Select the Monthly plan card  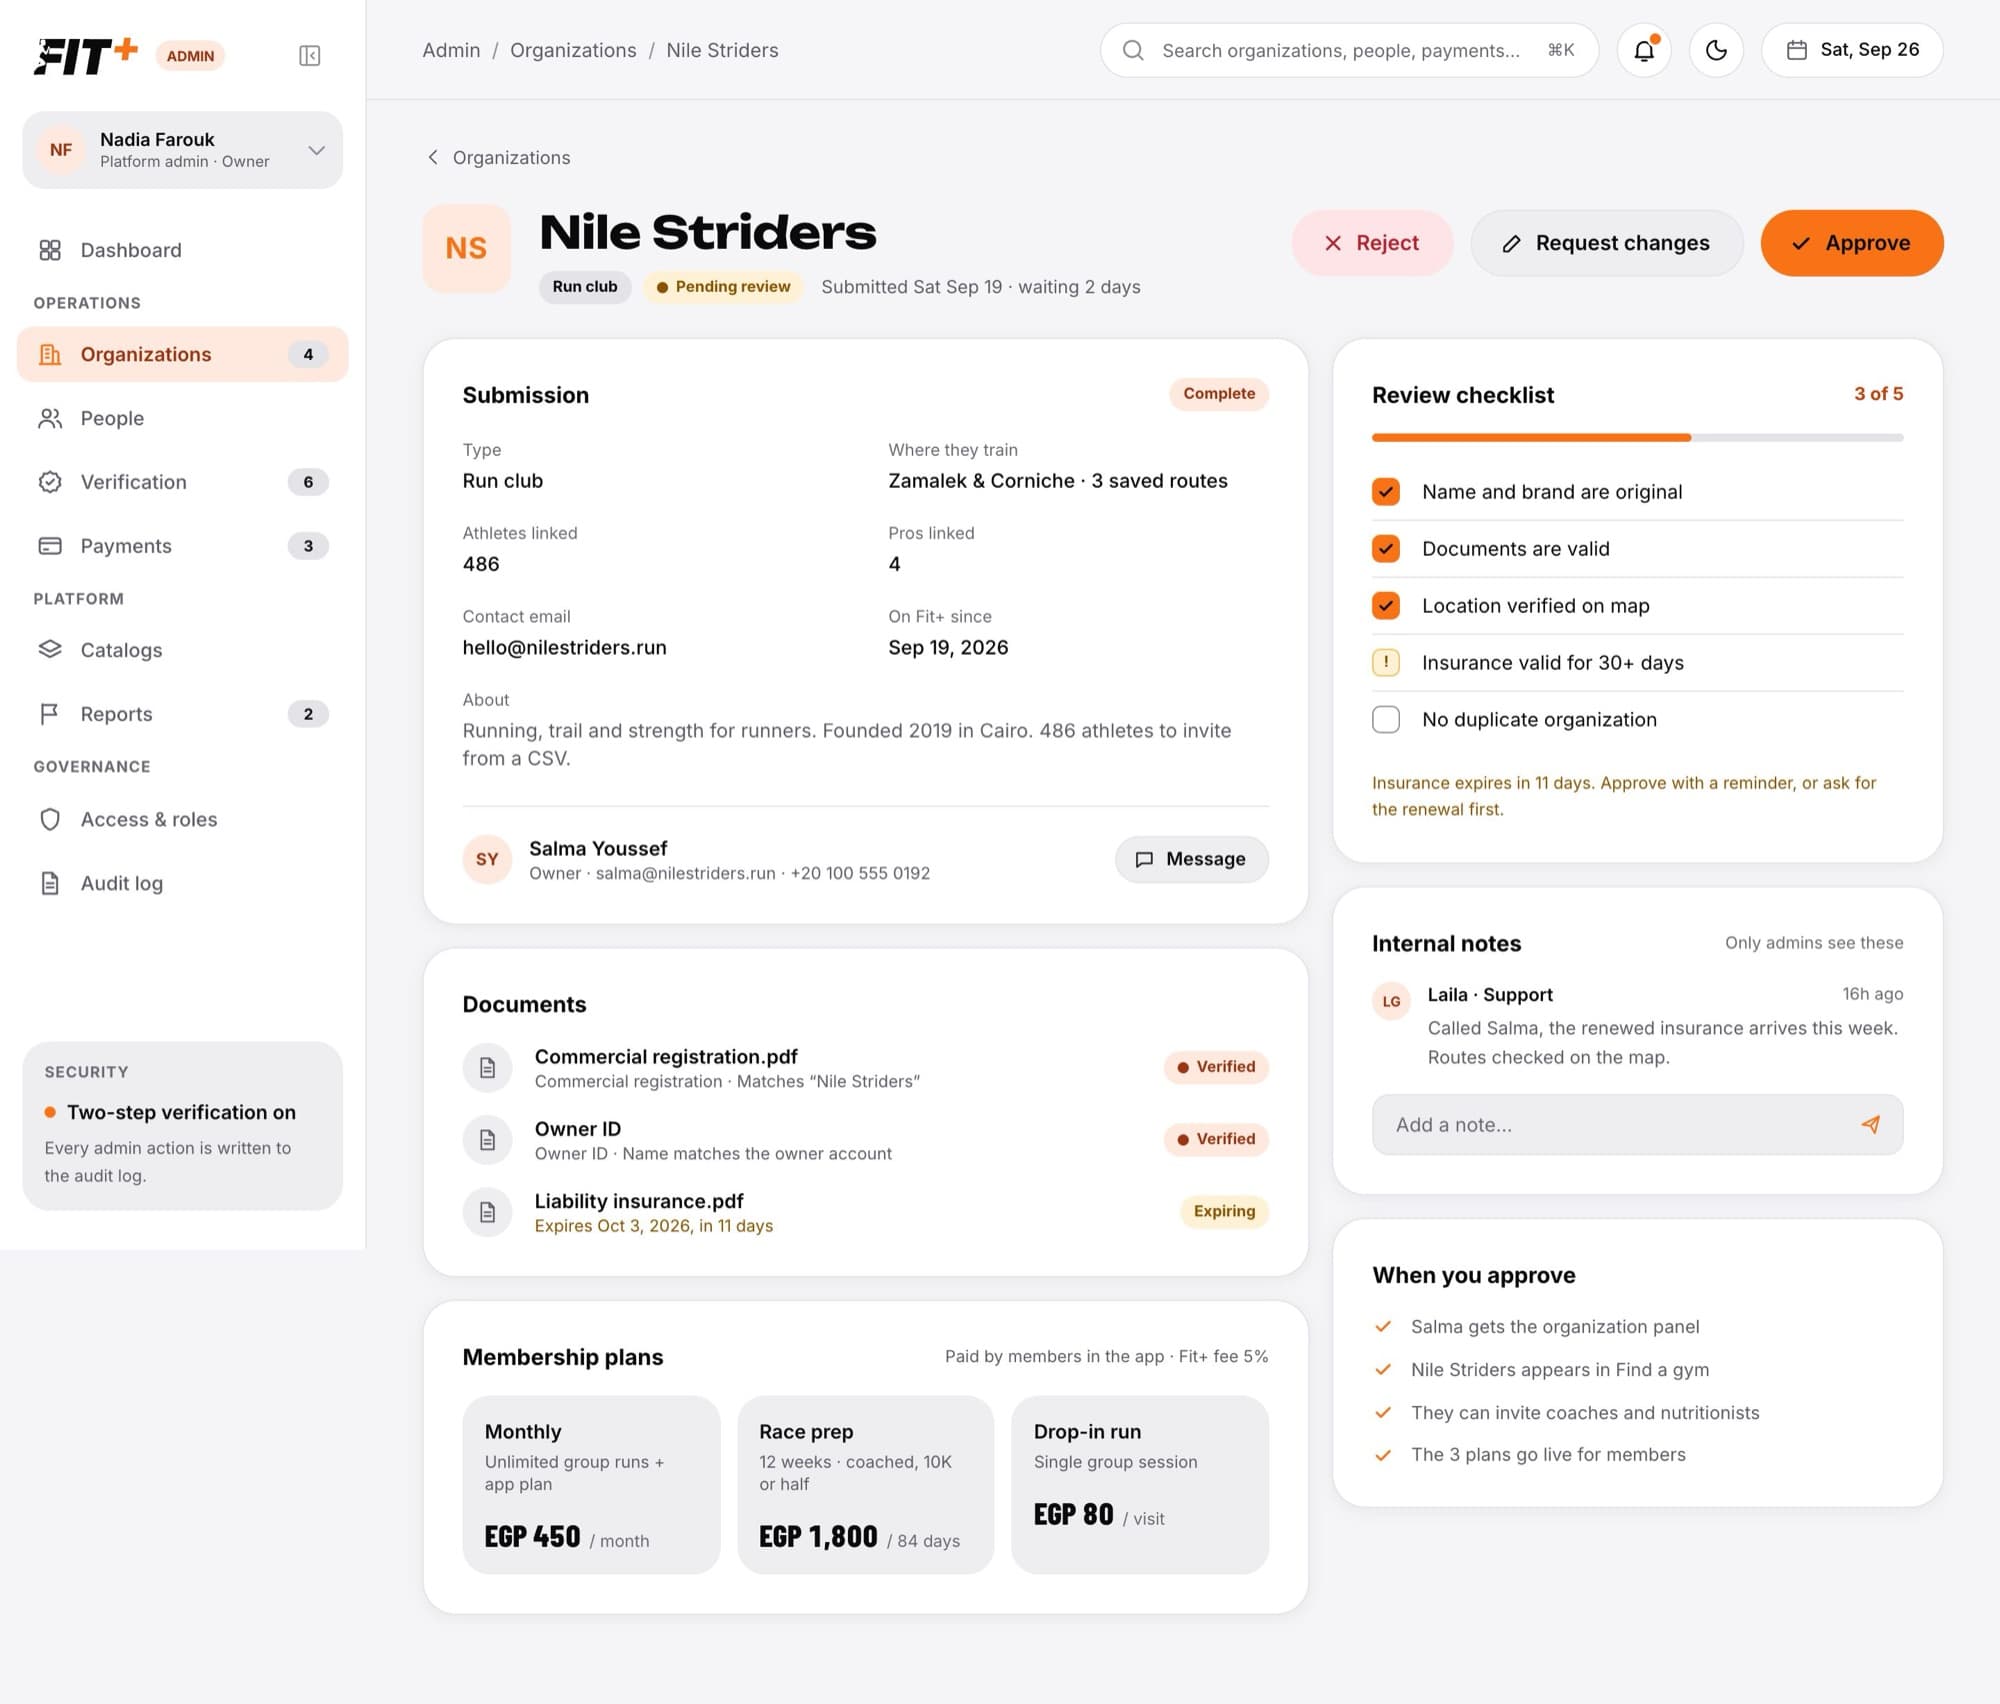coord(591,1484)
